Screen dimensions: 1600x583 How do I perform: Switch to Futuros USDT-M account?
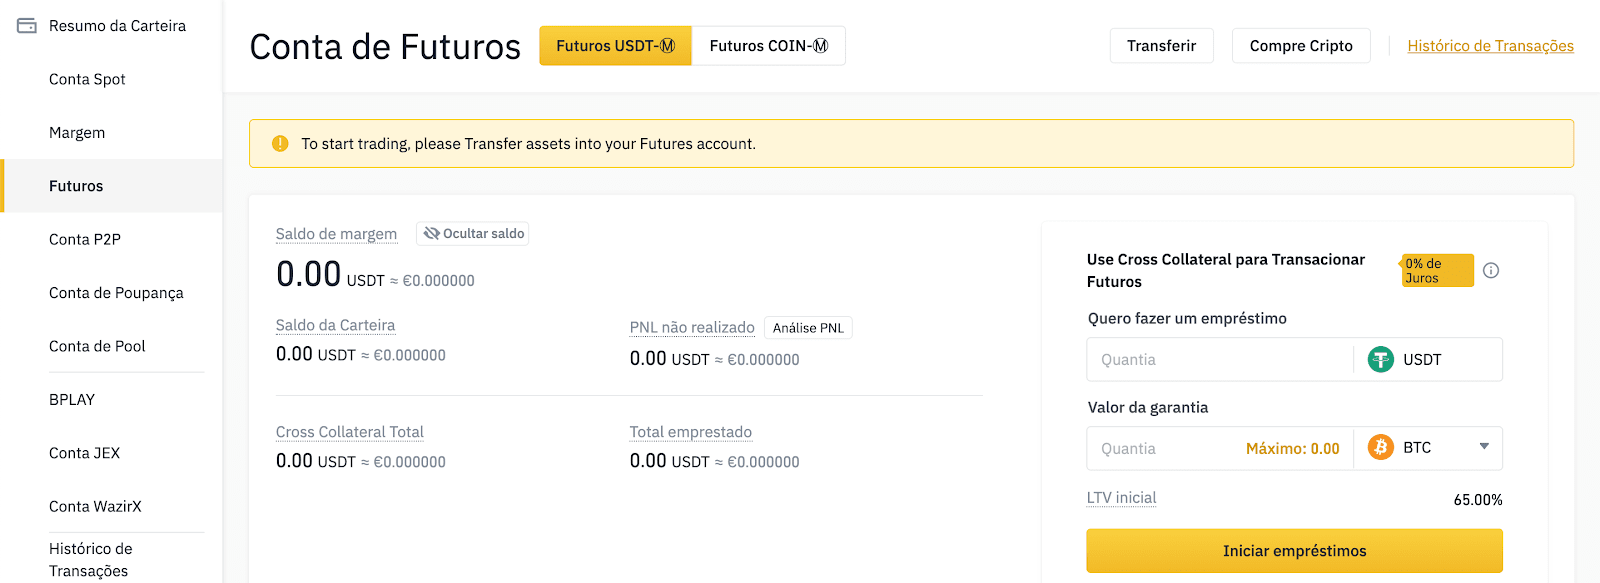(615, 46)
